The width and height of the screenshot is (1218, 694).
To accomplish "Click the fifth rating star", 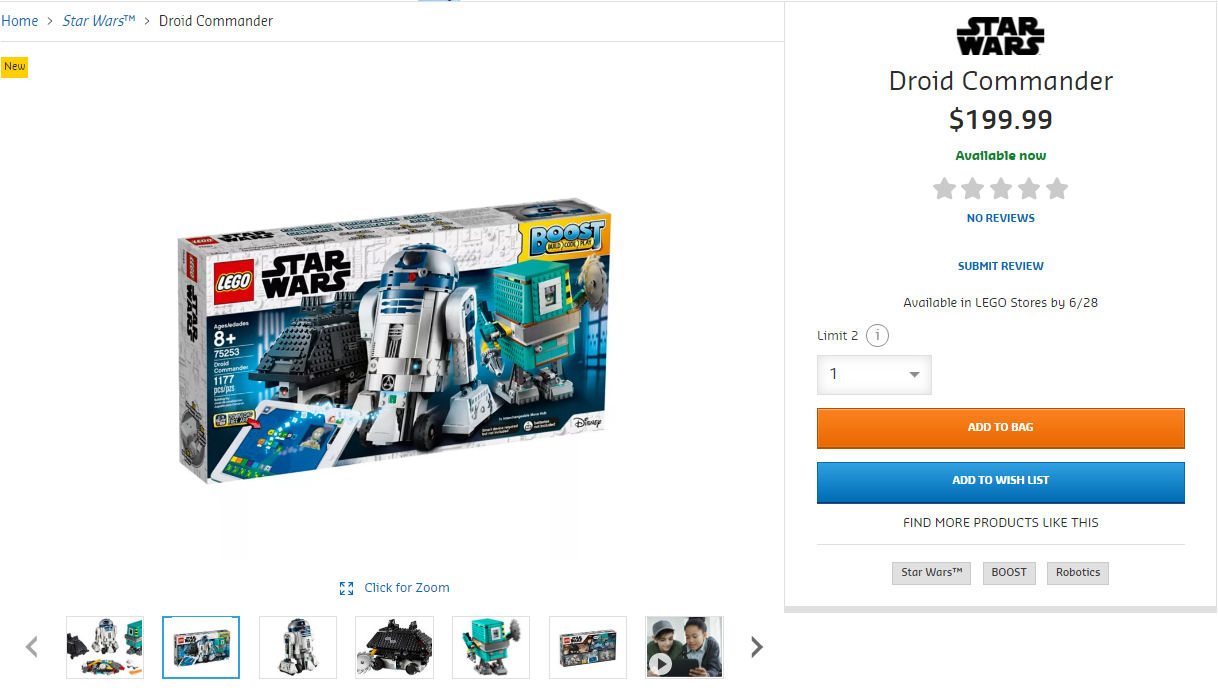I will [x=1057, y=189].
